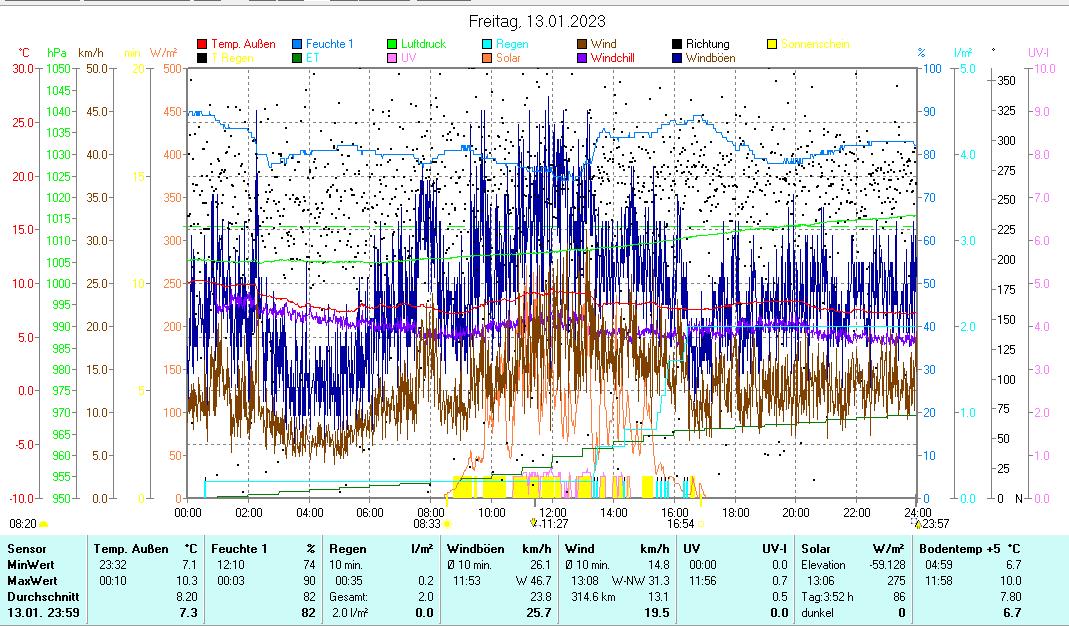This screenshot has width=1069, height=626.
Task: Click the hPa axis unit label
Action: click(x=57, y=52)
